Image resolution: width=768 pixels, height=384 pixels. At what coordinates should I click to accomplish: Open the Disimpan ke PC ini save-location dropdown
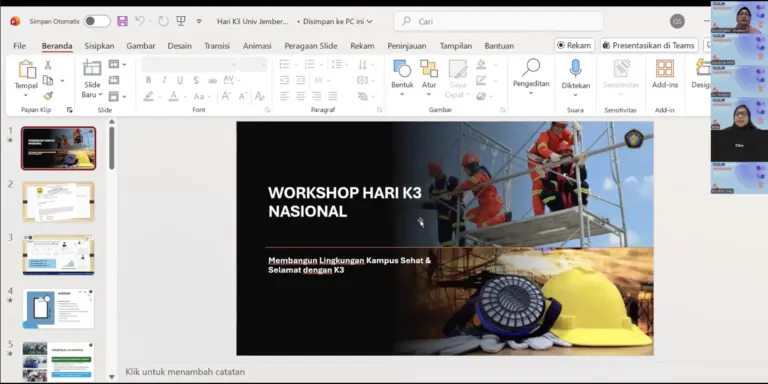click(338, 22)
